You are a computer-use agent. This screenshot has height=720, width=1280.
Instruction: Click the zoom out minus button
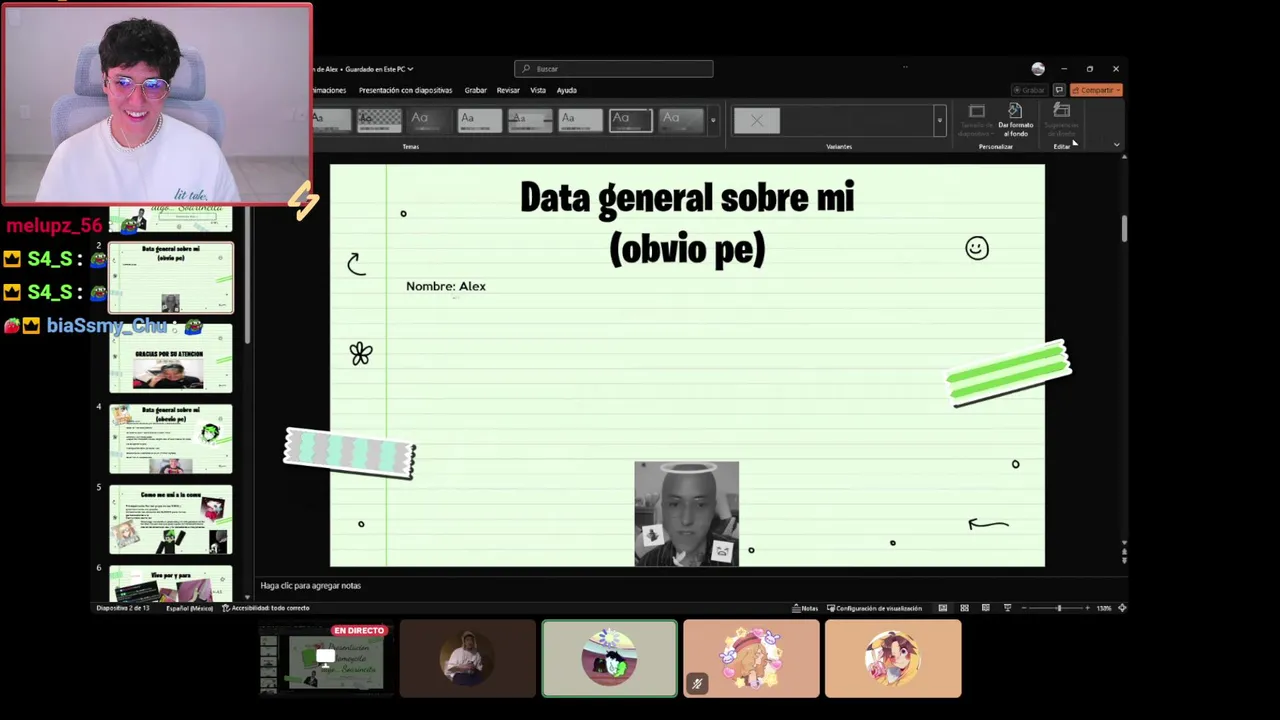1024,608
